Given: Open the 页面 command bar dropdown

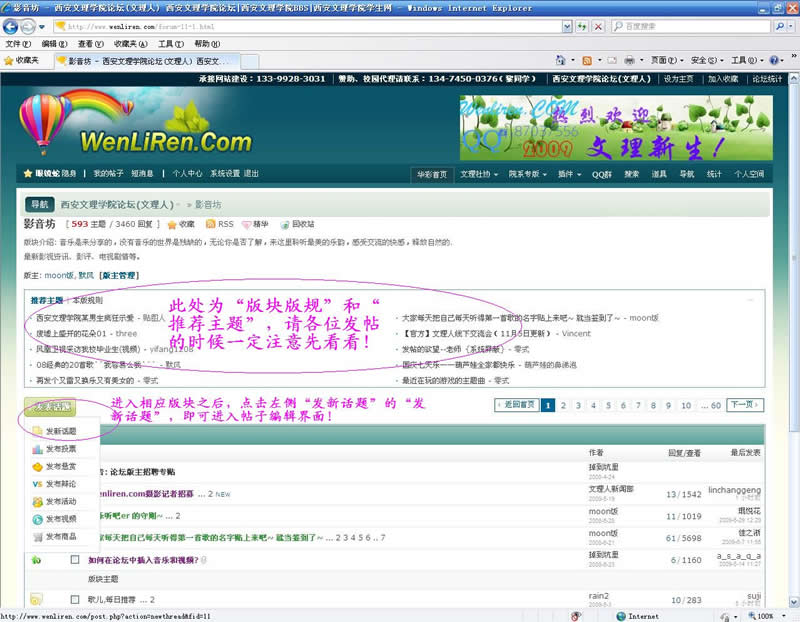Looking at the screenshot, I should (667, 60).
